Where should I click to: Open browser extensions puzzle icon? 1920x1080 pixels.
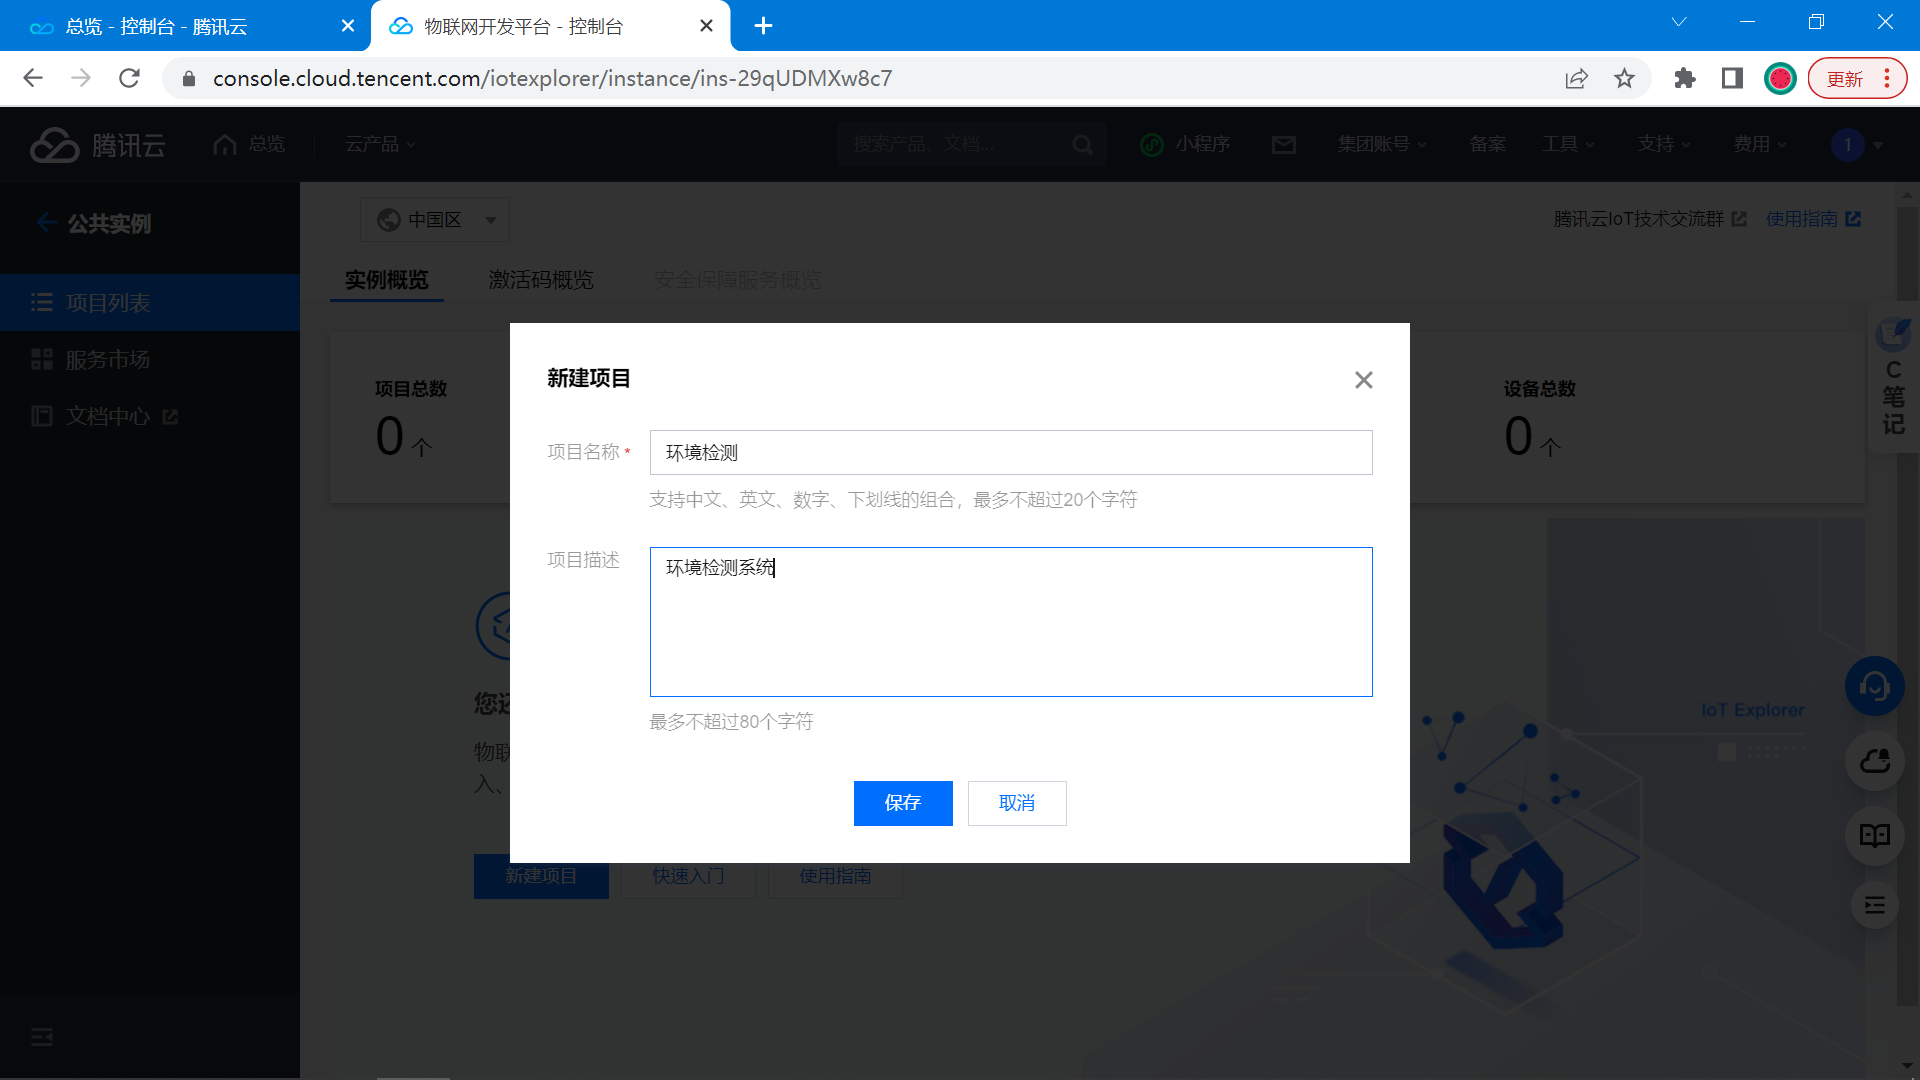tap(1684, 78)
